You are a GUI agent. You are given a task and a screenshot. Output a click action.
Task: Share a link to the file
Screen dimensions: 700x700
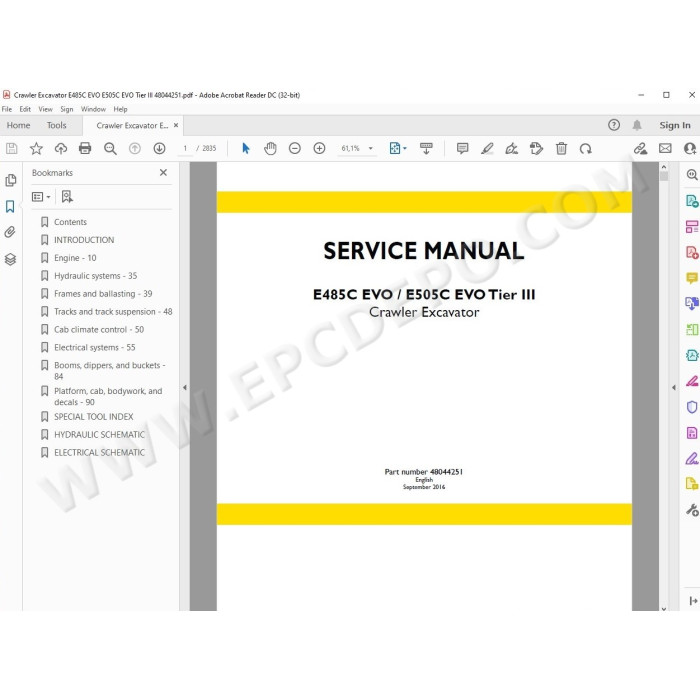641,148
